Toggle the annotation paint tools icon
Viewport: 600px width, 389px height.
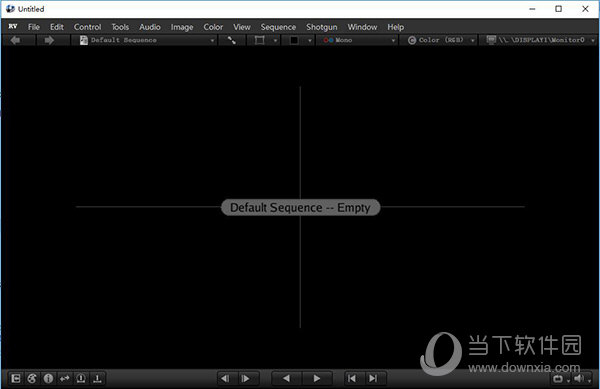[32, 378]
